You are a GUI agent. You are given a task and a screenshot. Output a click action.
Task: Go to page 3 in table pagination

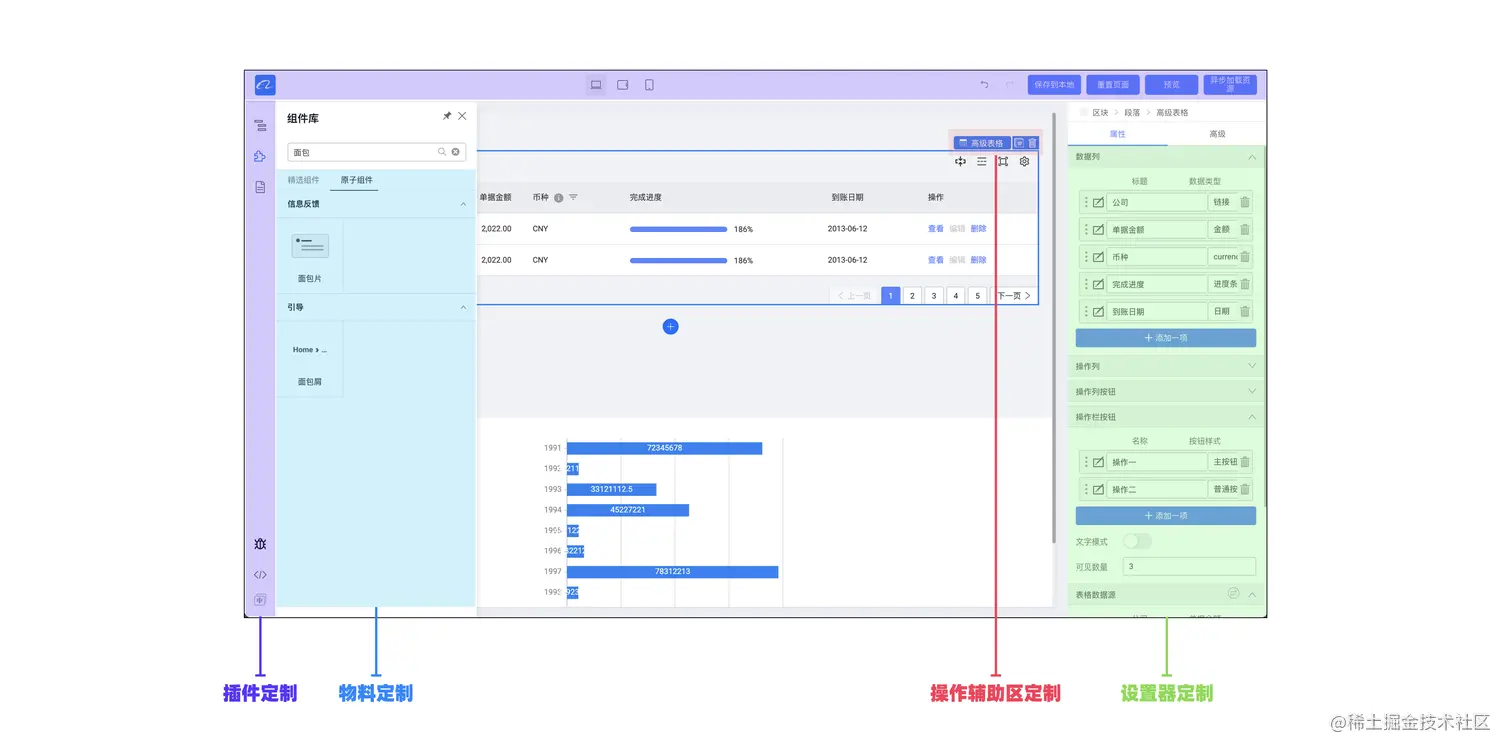934,296
